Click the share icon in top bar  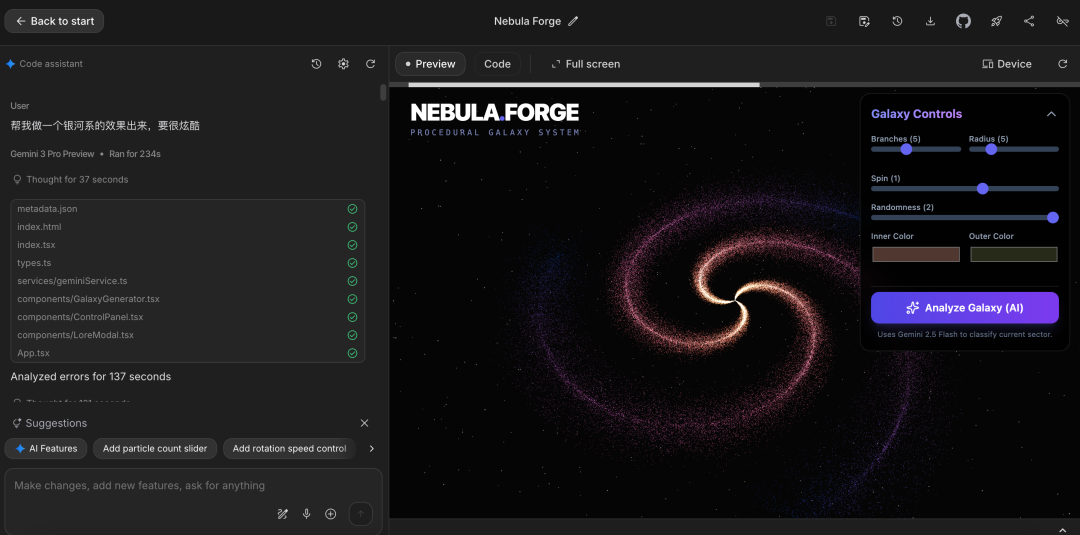pos(1029,21)
